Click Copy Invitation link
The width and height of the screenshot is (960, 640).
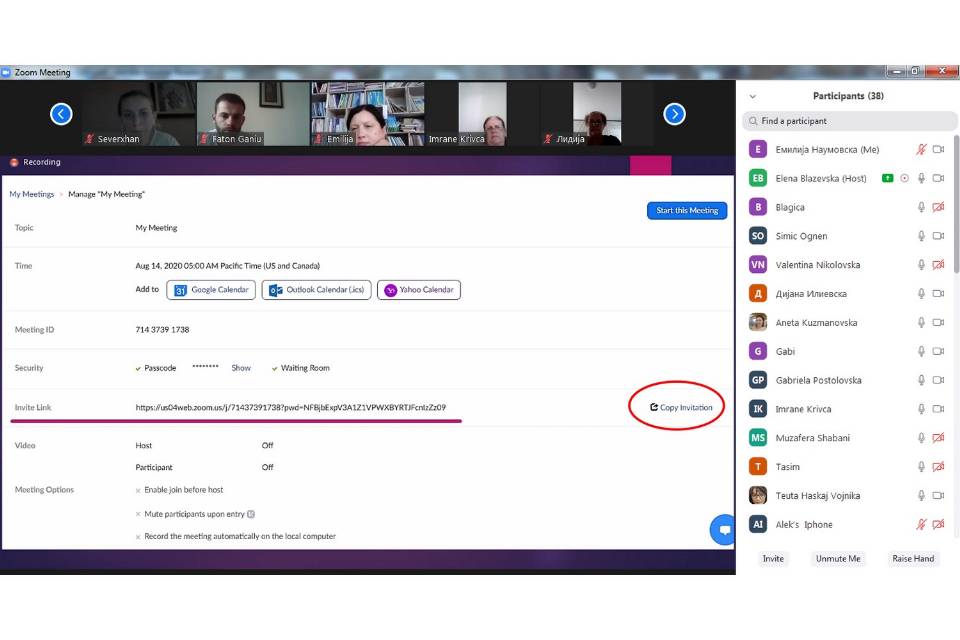coord(681,407)
